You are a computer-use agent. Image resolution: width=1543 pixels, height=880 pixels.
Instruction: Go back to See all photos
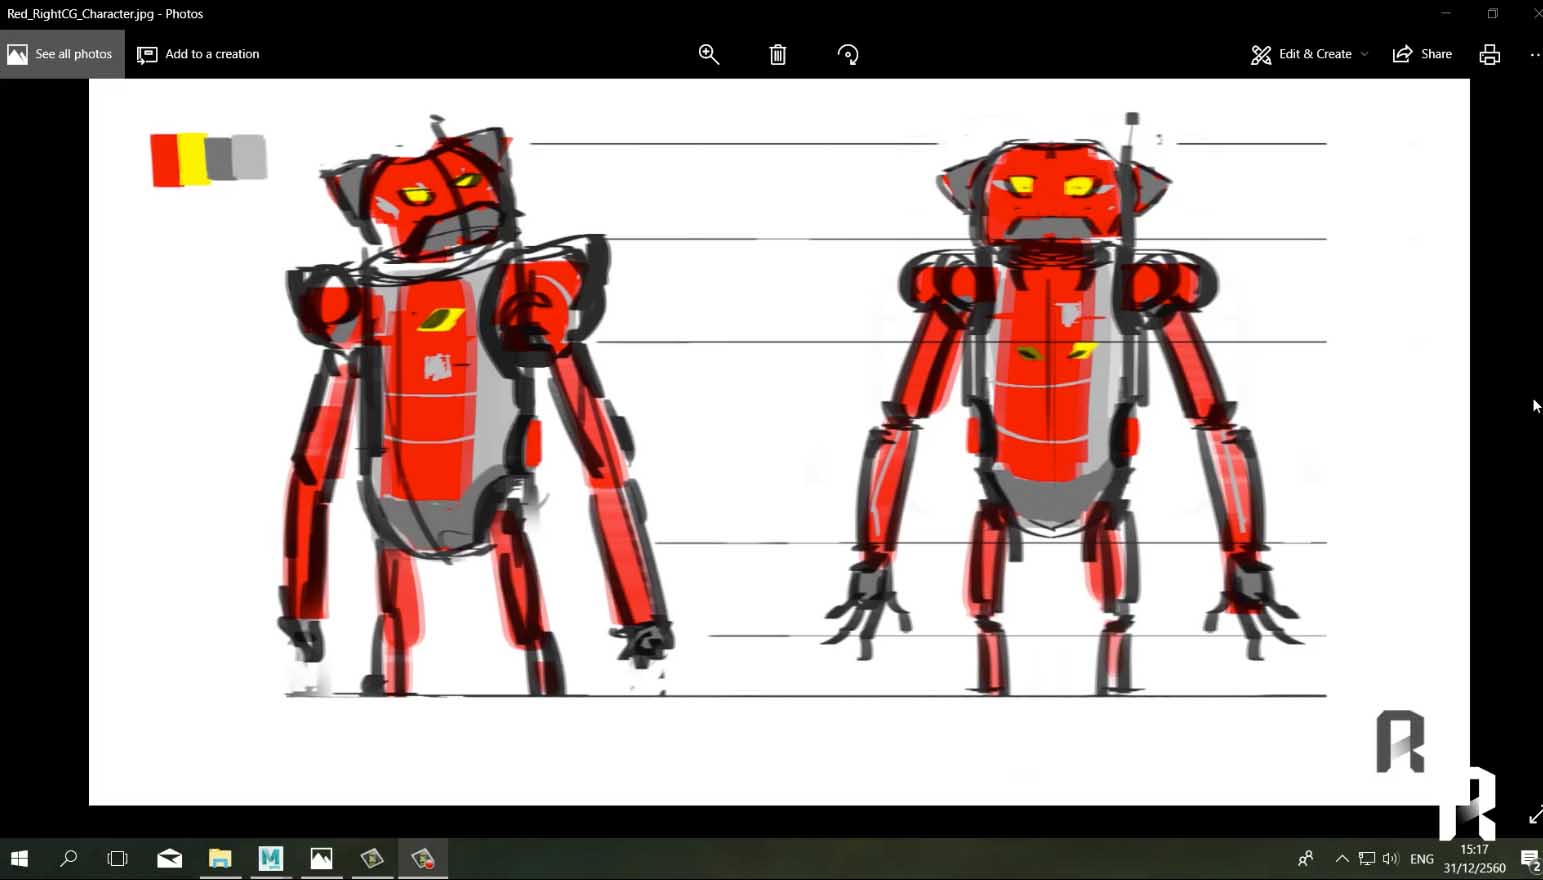[62, 54]
